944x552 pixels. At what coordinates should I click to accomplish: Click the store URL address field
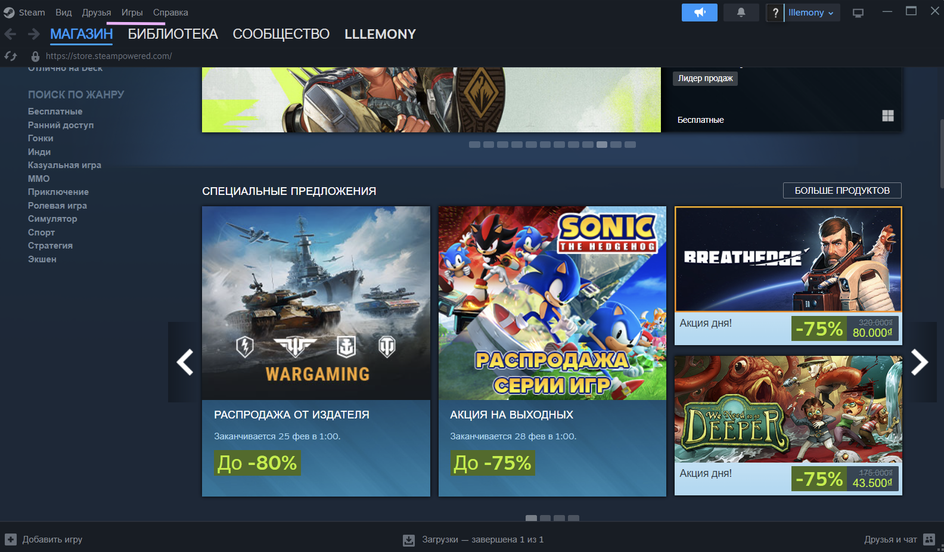click(108, 56)
